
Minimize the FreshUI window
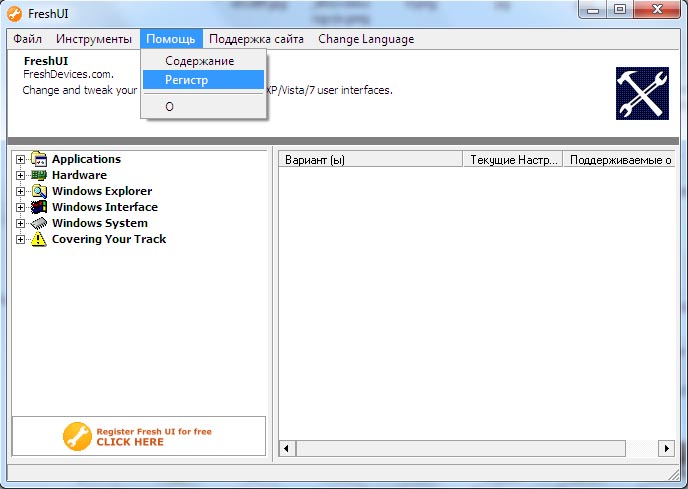[593, 10]
